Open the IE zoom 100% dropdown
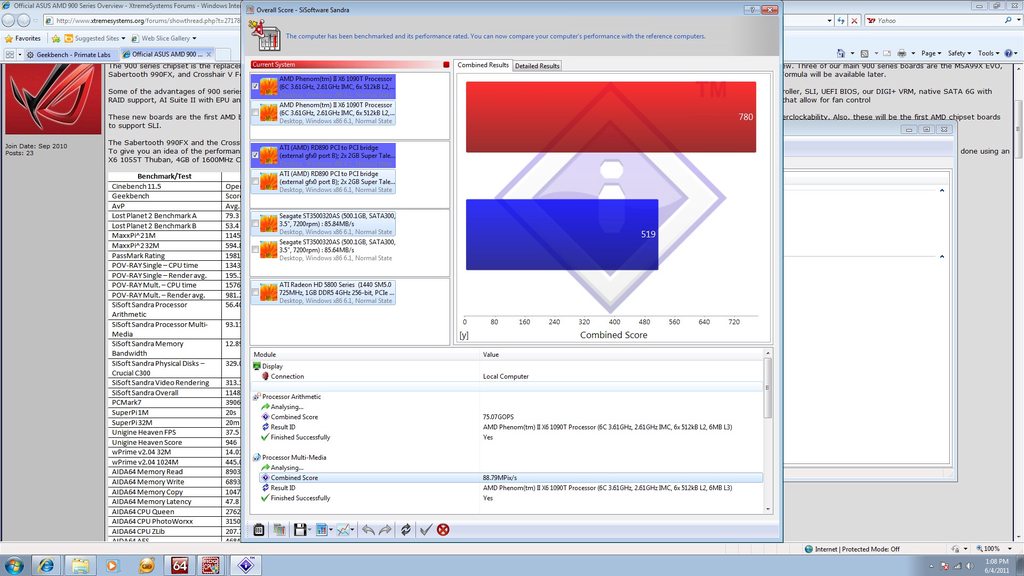Image resolution: width=1024 pixels, height=576 pixels. tap(1010, 549)
